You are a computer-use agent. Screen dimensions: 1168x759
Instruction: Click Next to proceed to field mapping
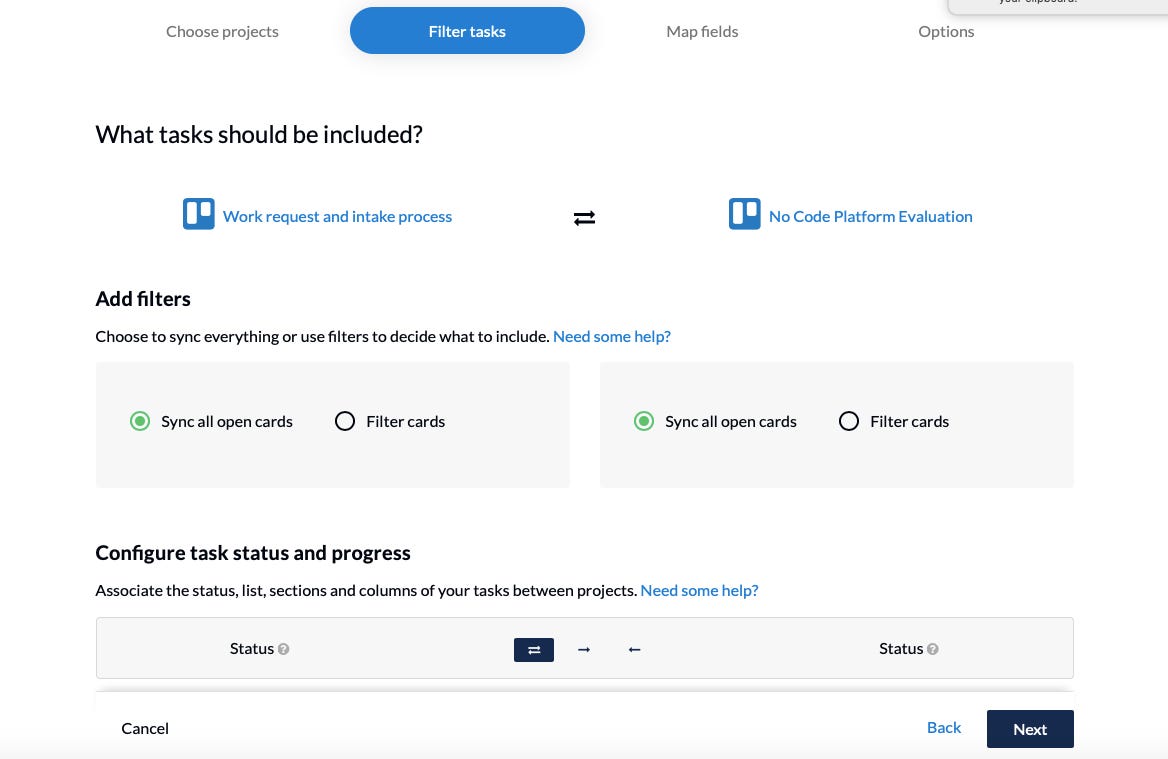coord(1030,728)
